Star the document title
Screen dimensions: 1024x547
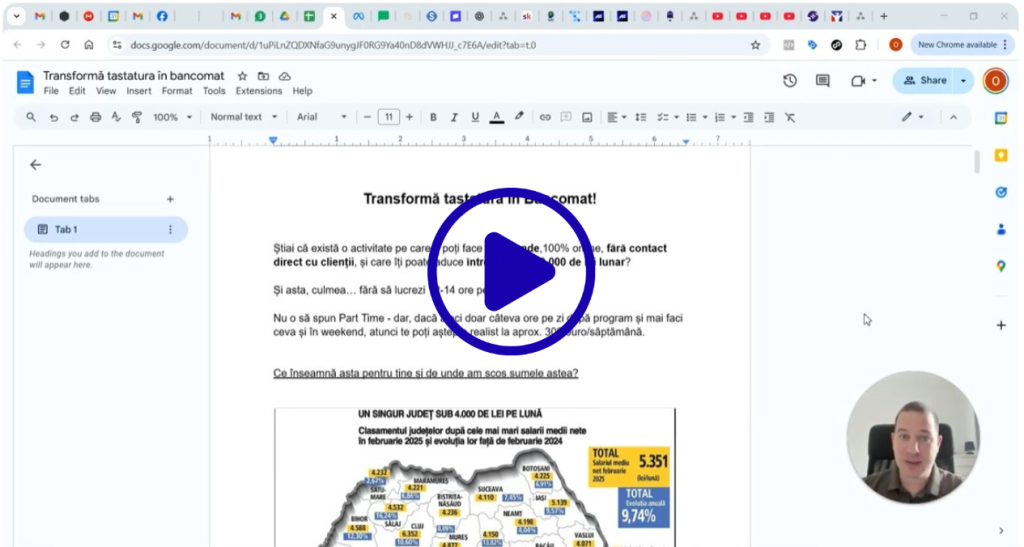[242, 76]
